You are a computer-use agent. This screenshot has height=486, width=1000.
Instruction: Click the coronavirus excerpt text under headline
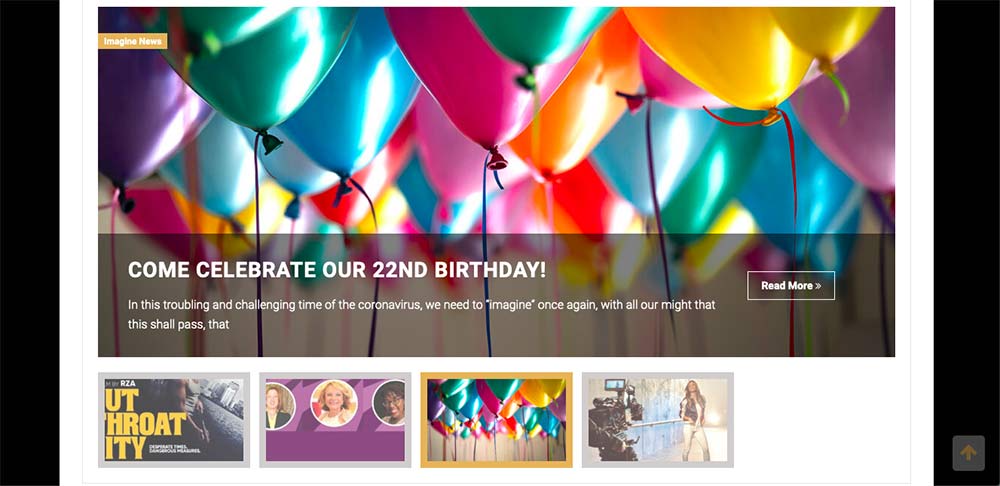pos(422,314)
